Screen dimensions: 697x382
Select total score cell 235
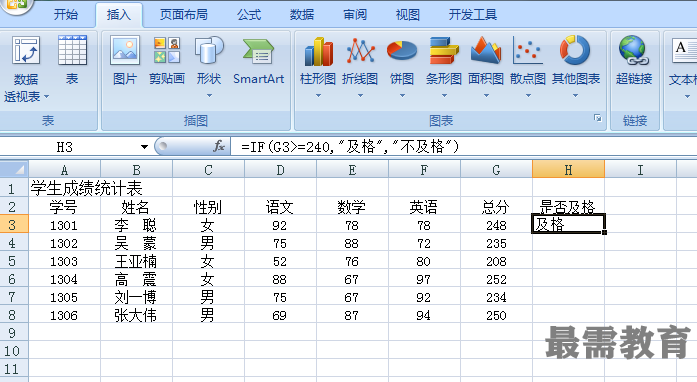tap(496, 243)
